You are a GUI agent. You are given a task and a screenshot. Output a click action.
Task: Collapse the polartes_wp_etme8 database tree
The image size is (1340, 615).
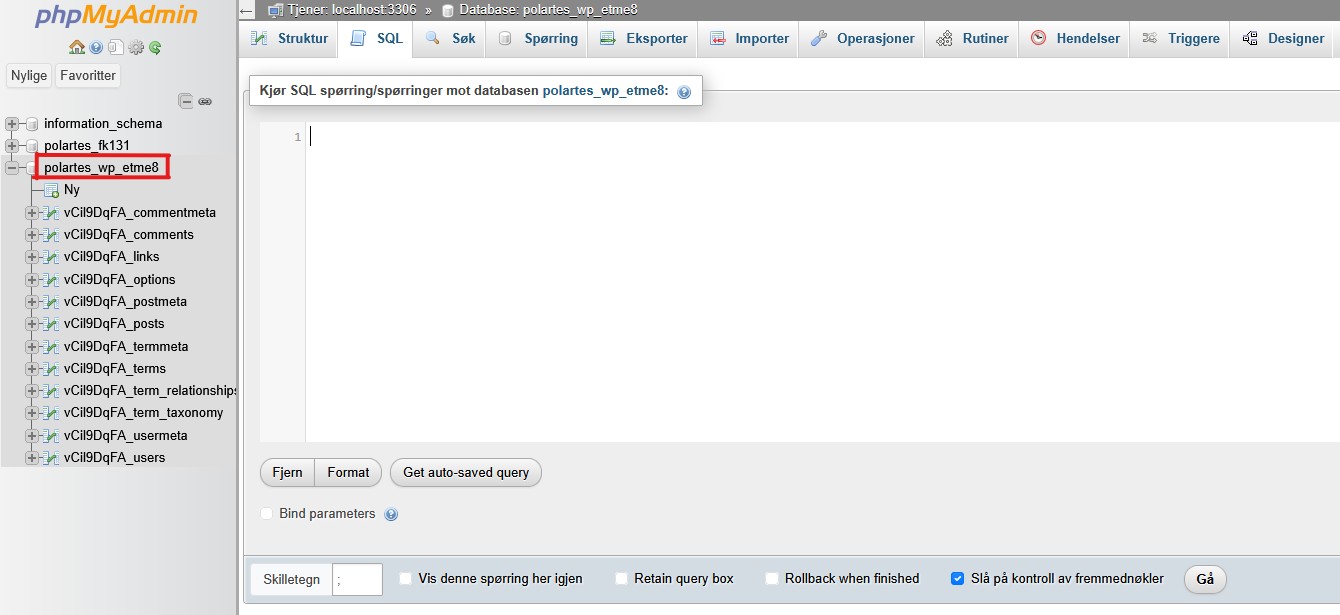point(12,168)
